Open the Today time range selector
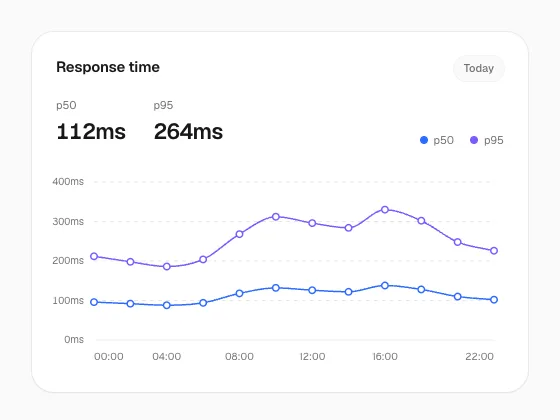This screenshot has height=420, width=560. click(479, 68)
